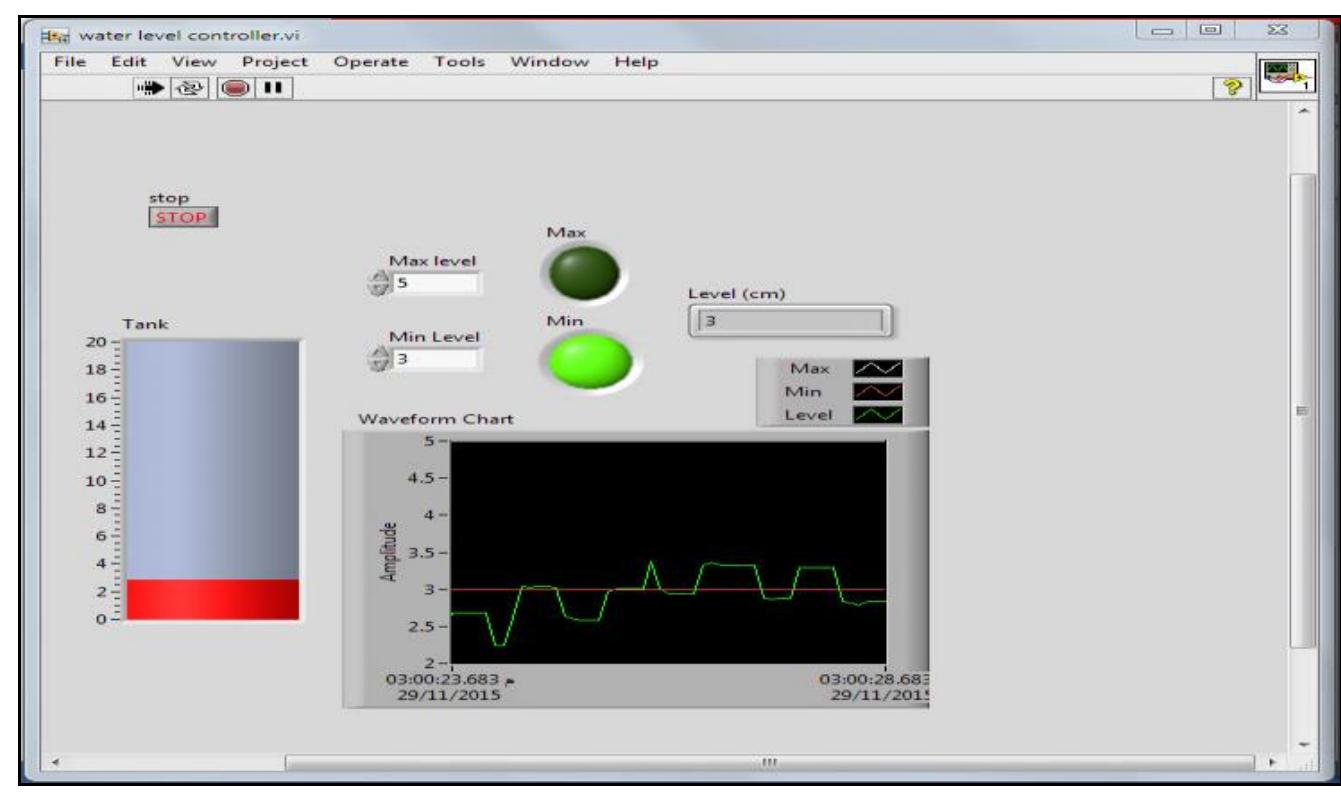Click the Min Level numeric field

click(x=435, y=359)
